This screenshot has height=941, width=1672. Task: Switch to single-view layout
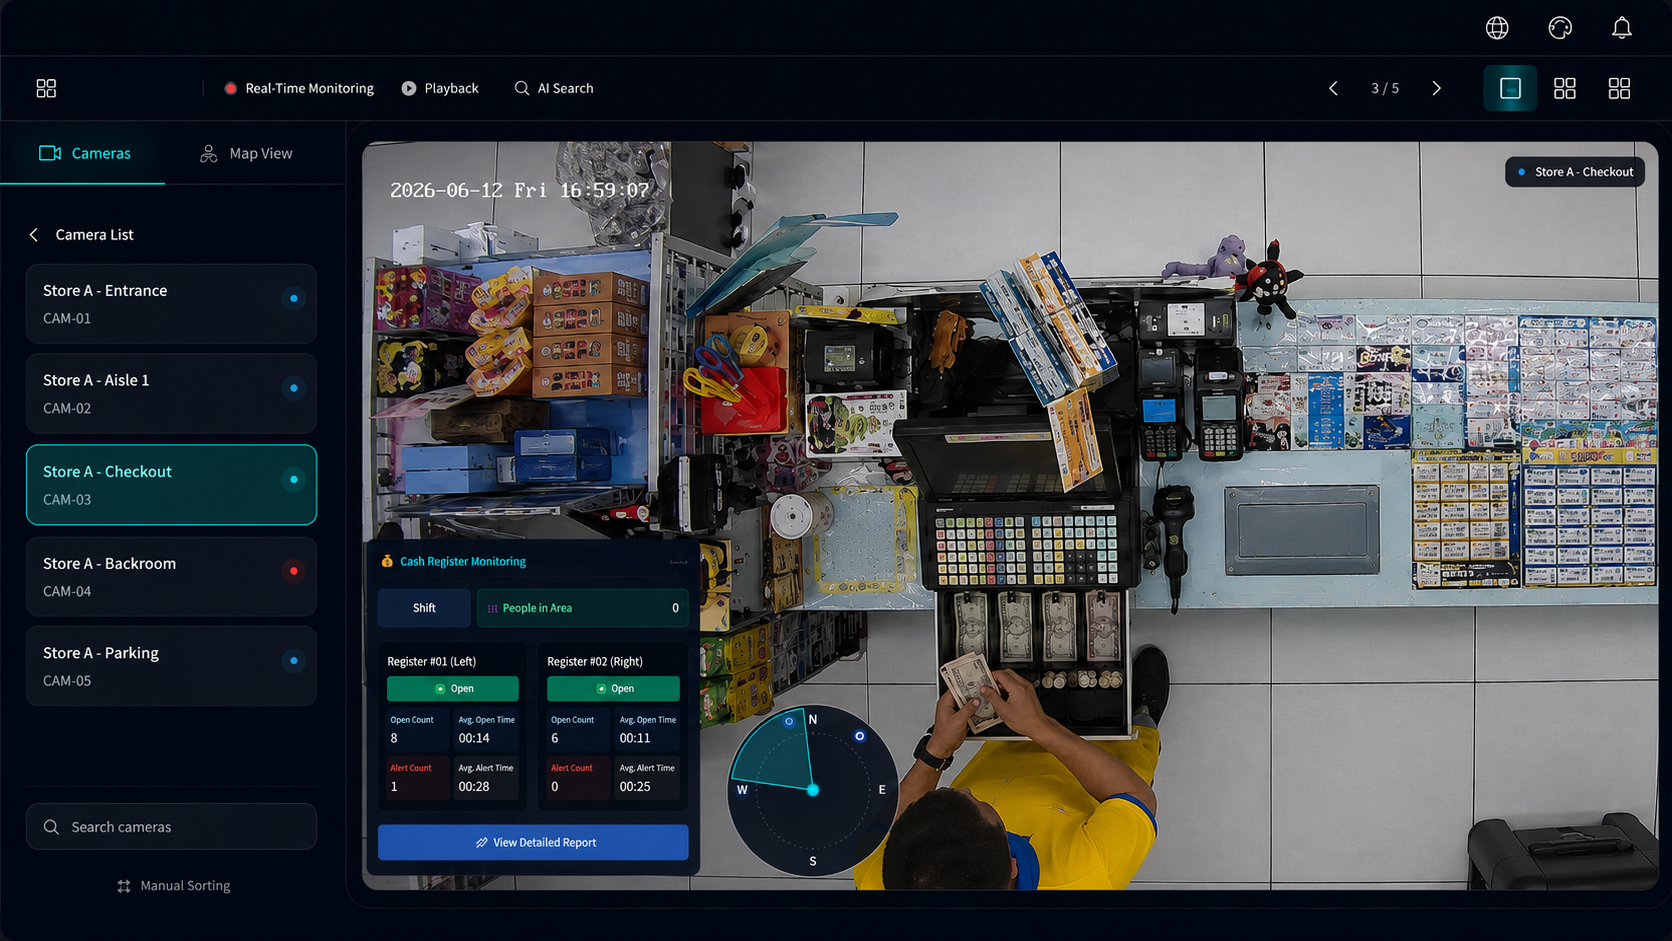click(x=1510, y=88)
